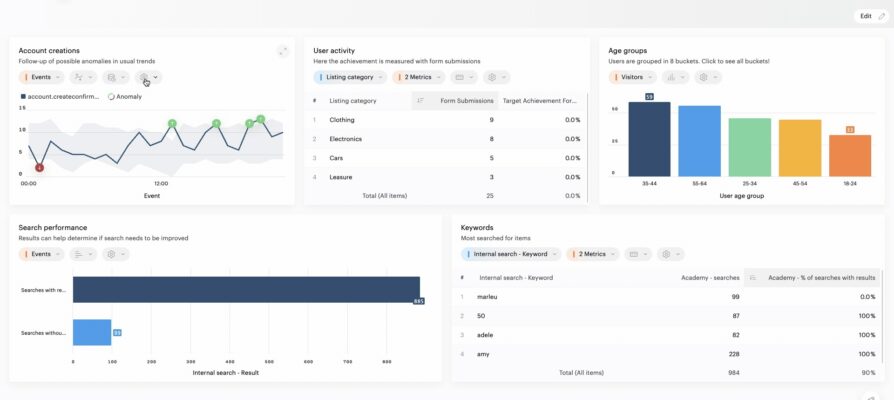The image size is (894, 400).
Task: Expand the Account creations widget to fullscreen
Action: click(x=283, y=51)
